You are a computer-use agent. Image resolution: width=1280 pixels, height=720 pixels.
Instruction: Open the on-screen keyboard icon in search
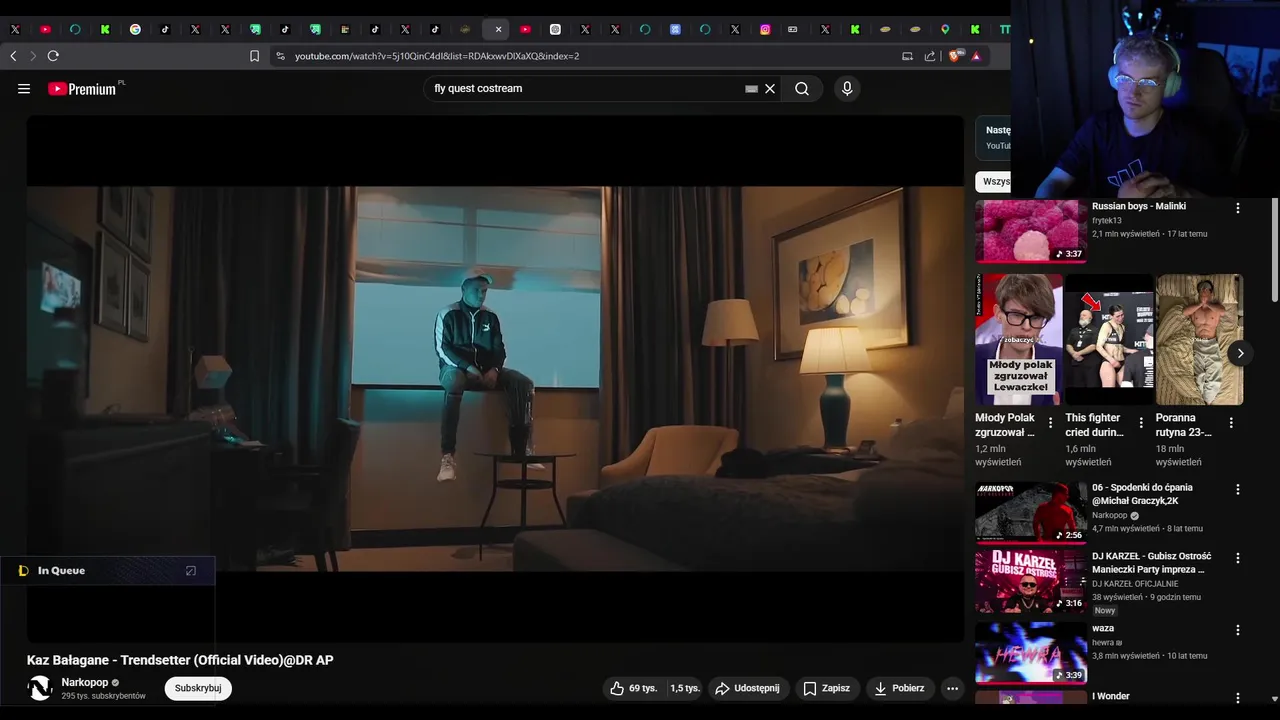point(751,89)
